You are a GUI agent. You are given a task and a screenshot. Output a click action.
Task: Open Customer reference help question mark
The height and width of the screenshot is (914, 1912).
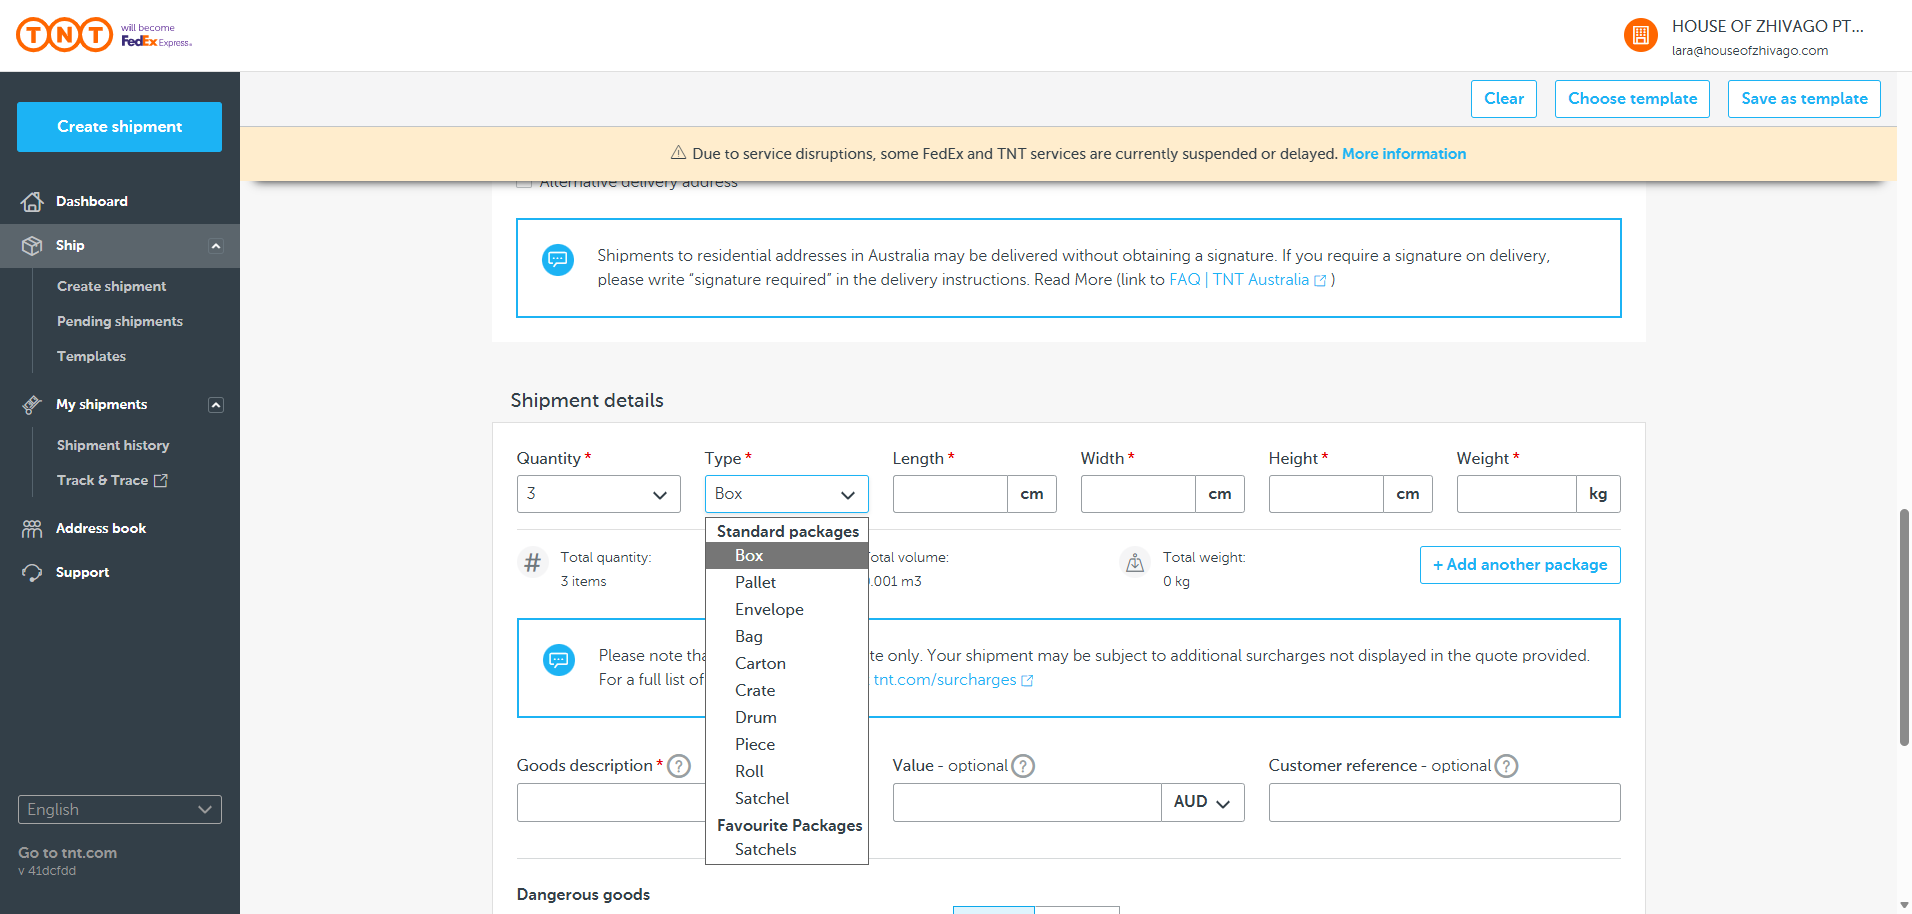coord(1506,766)
